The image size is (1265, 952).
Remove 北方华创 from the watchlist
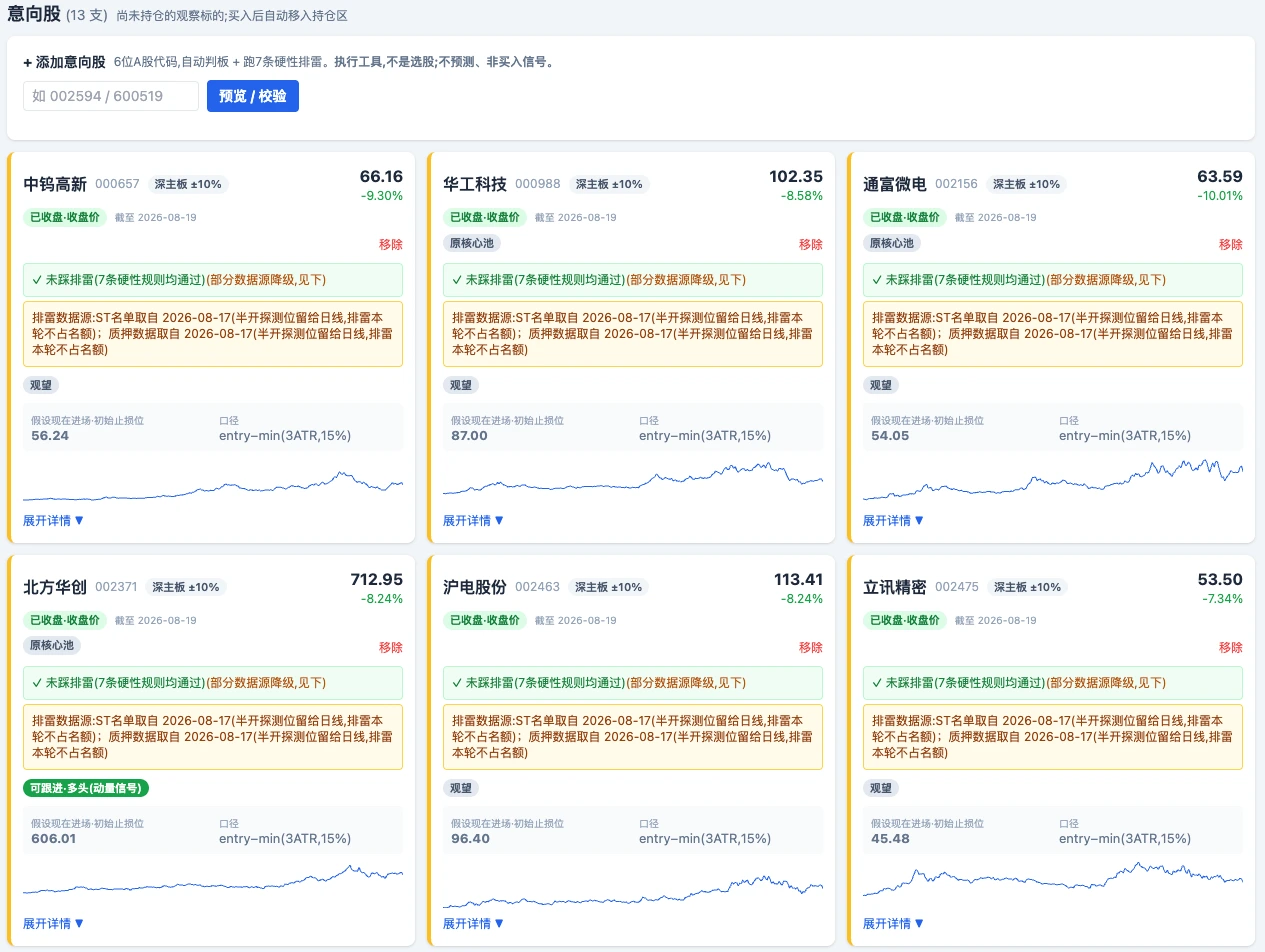coord(391,647)
